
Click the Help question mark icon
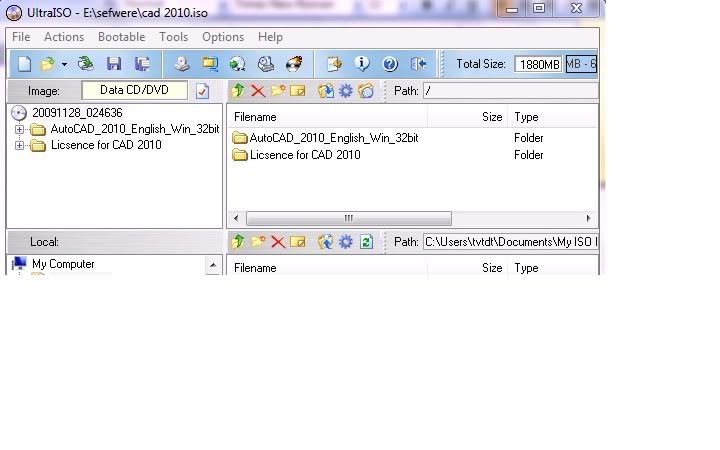point(390,64)
